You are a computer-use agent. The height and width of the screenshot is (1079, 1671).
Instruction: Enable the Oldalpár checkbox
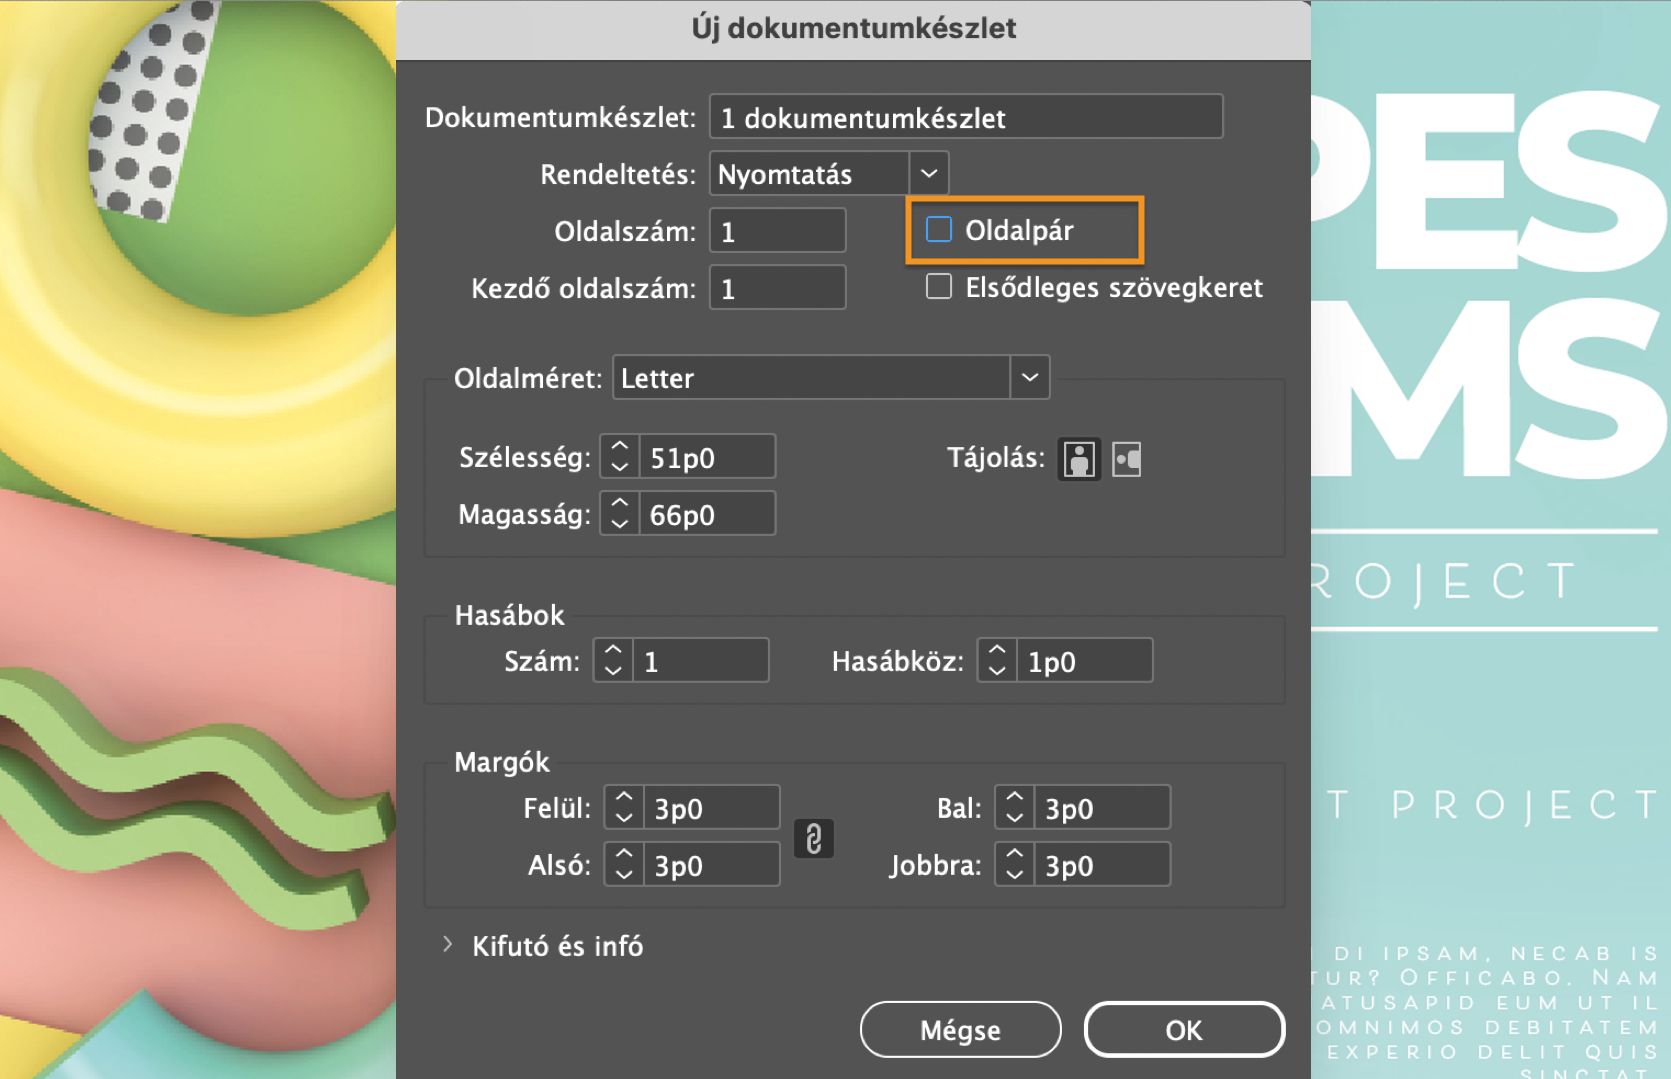click(x=939, y=230)
